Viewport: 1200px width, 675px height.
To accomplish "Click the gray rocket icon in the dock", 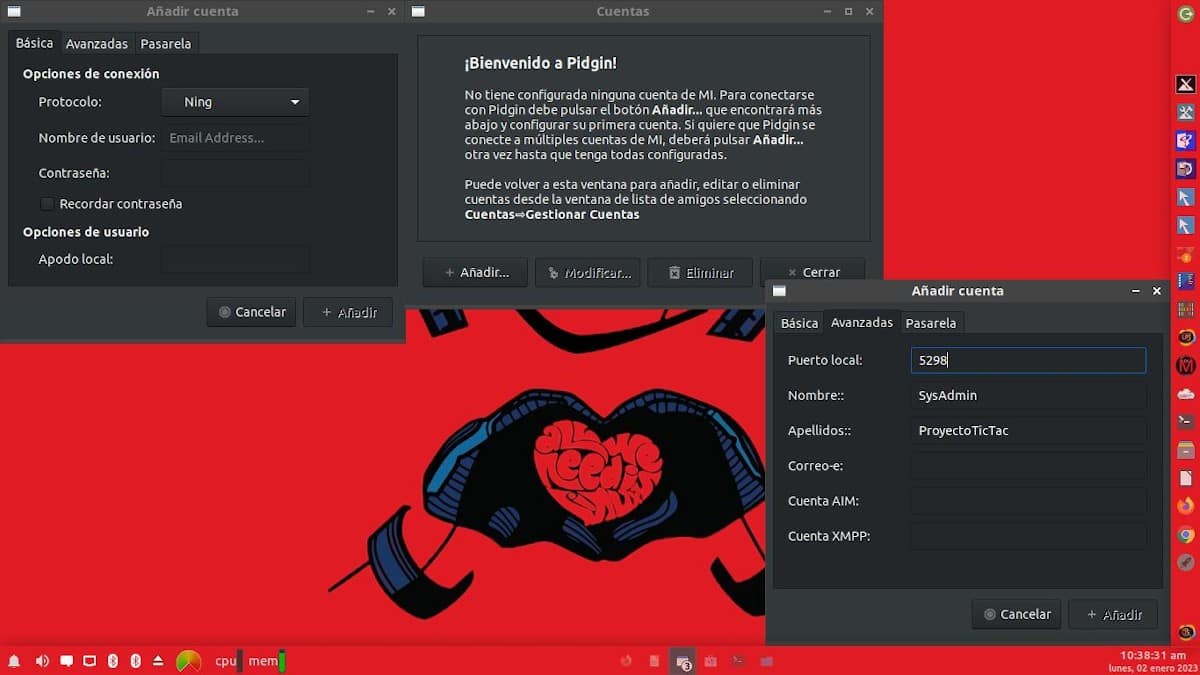I will [x=1186, y=563].
